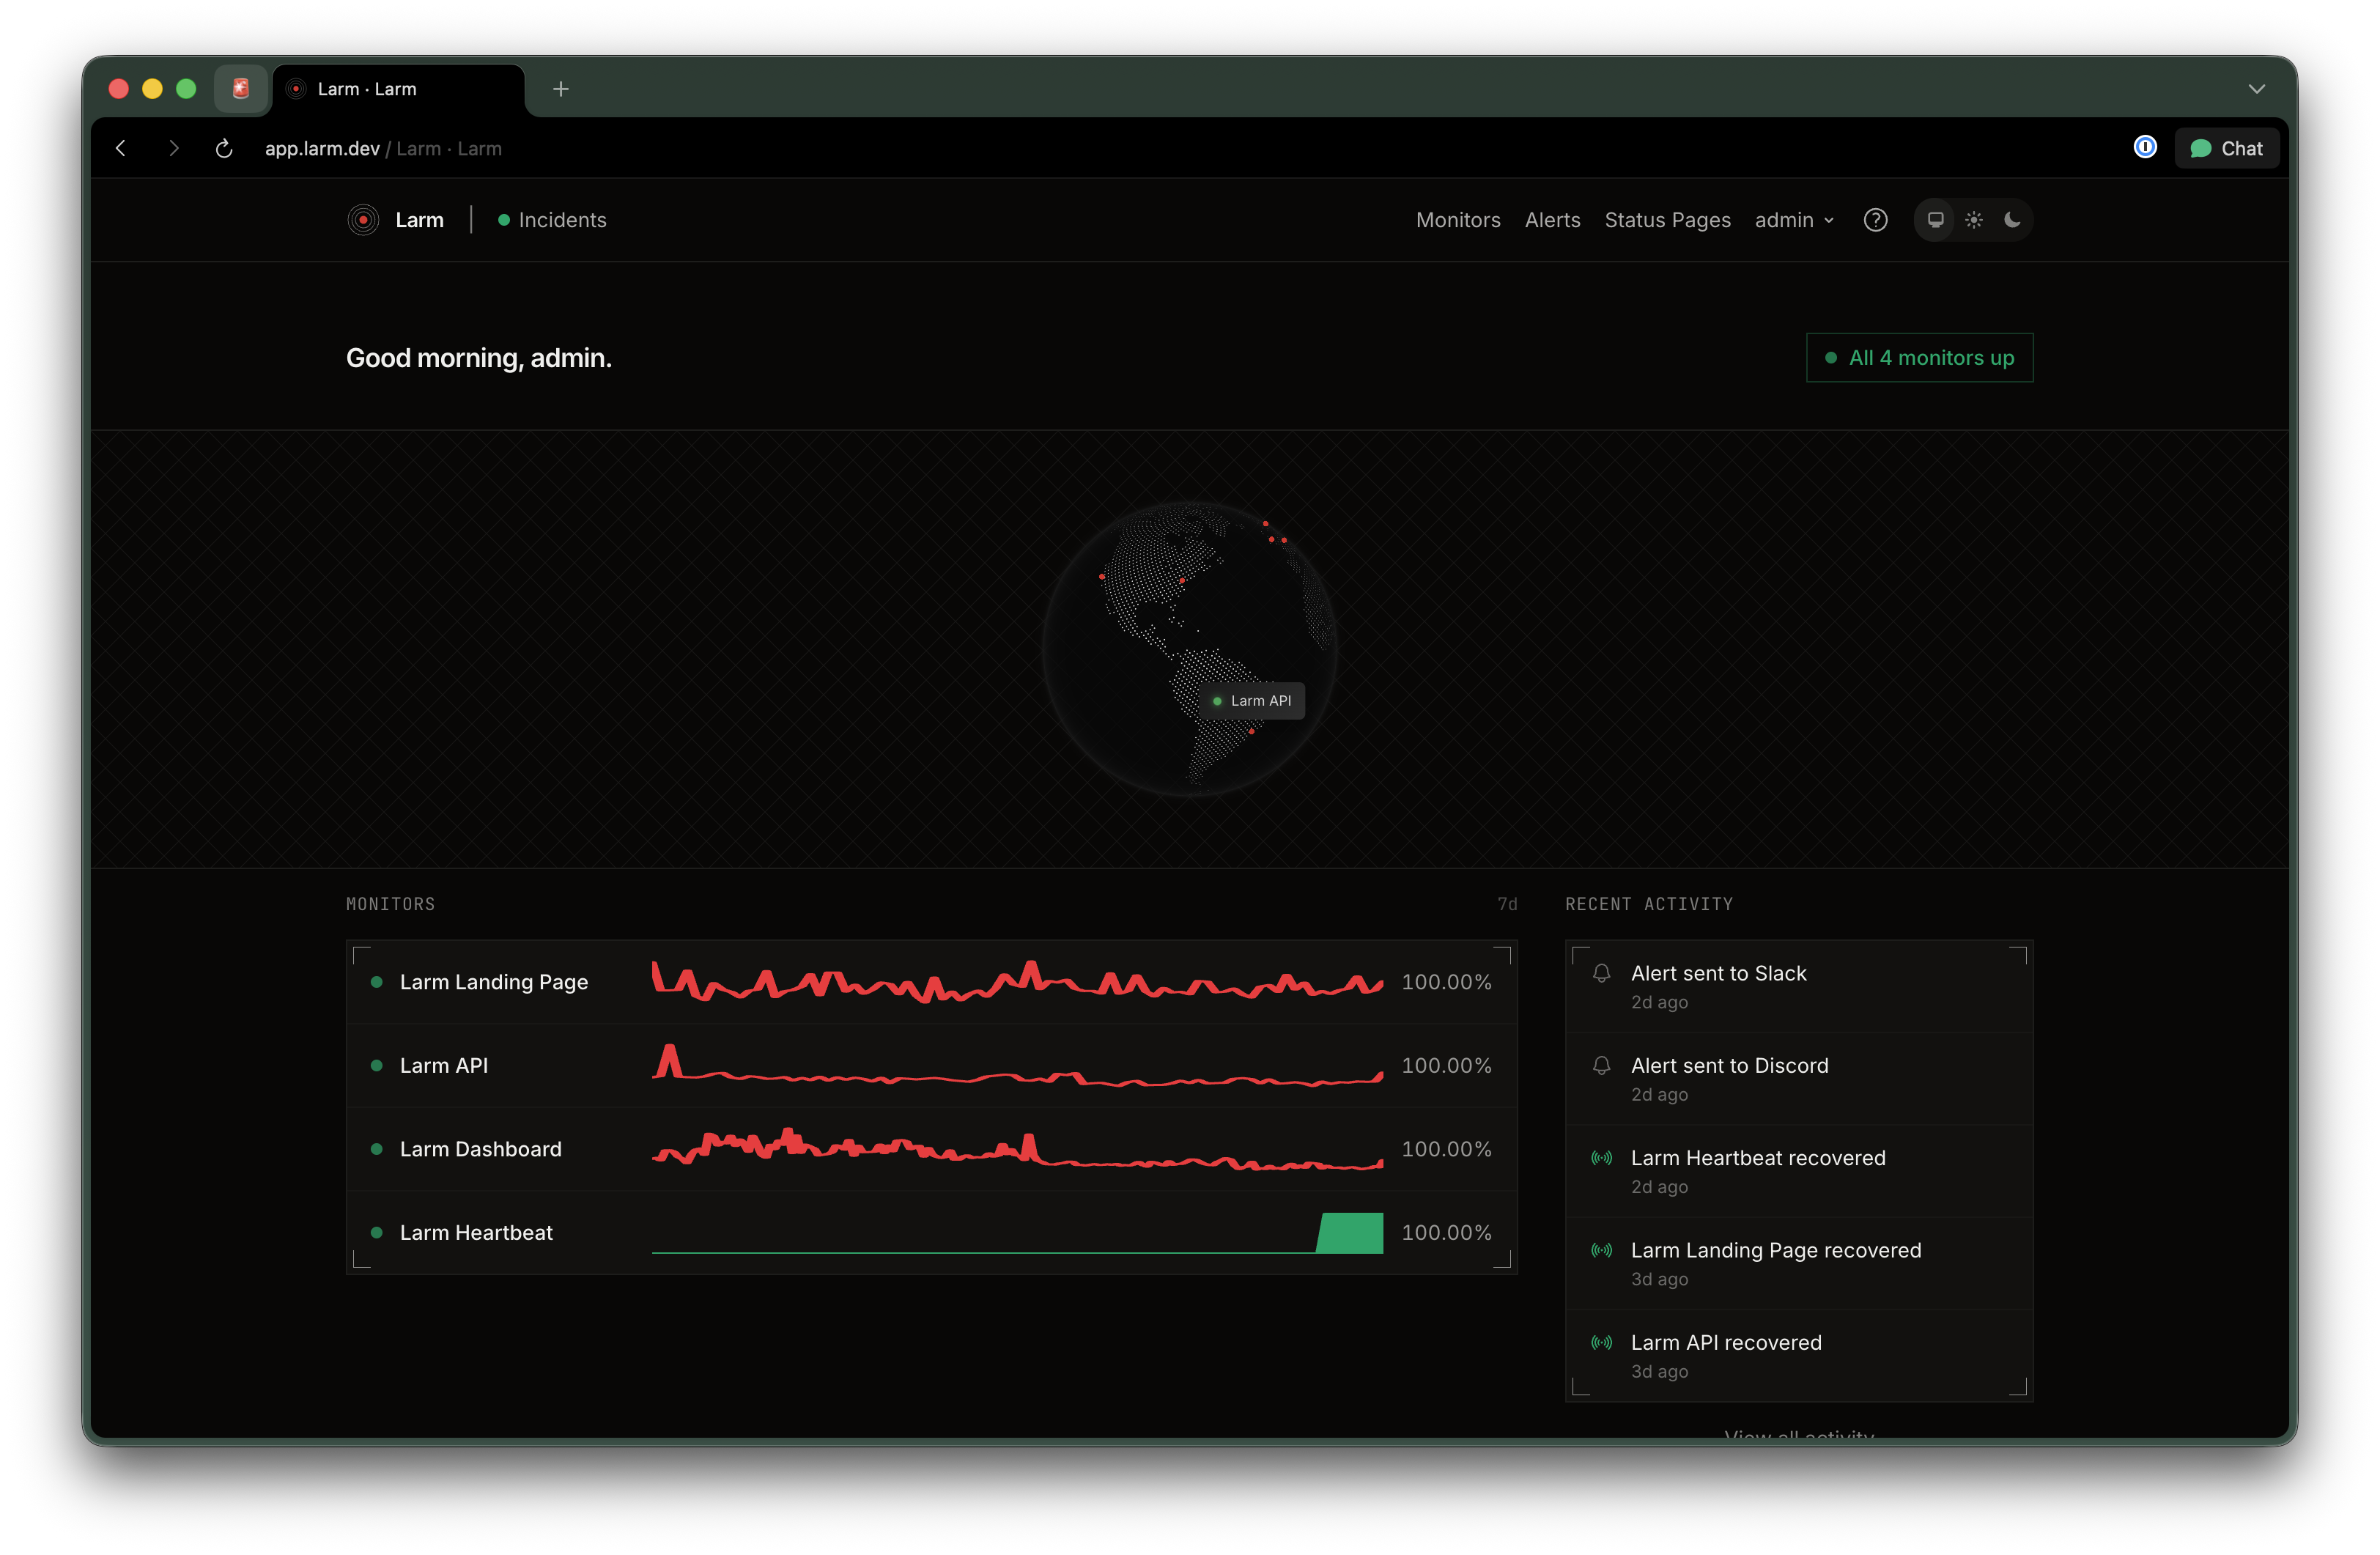Switch to system theme mode
The height and width of the screenshot is (1555, 2380).
(1935, 220)
